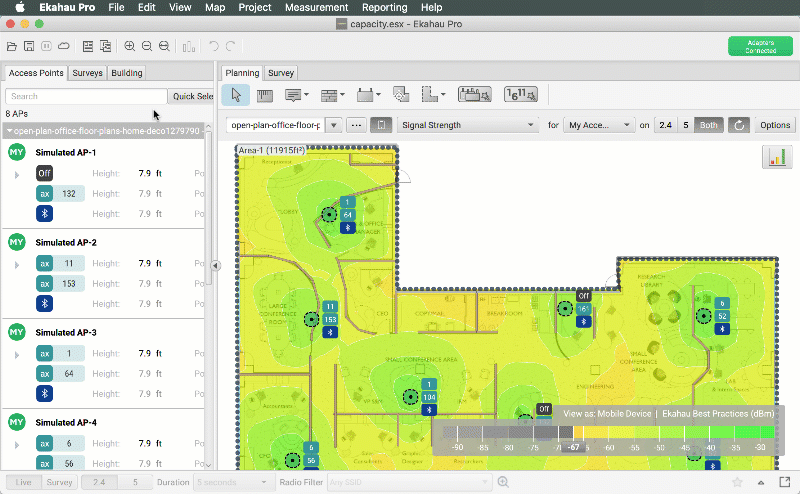Click the favorite star icon at bottom
Image resolution: width=800 pixels, height=494 pixels.
(737, 482)
